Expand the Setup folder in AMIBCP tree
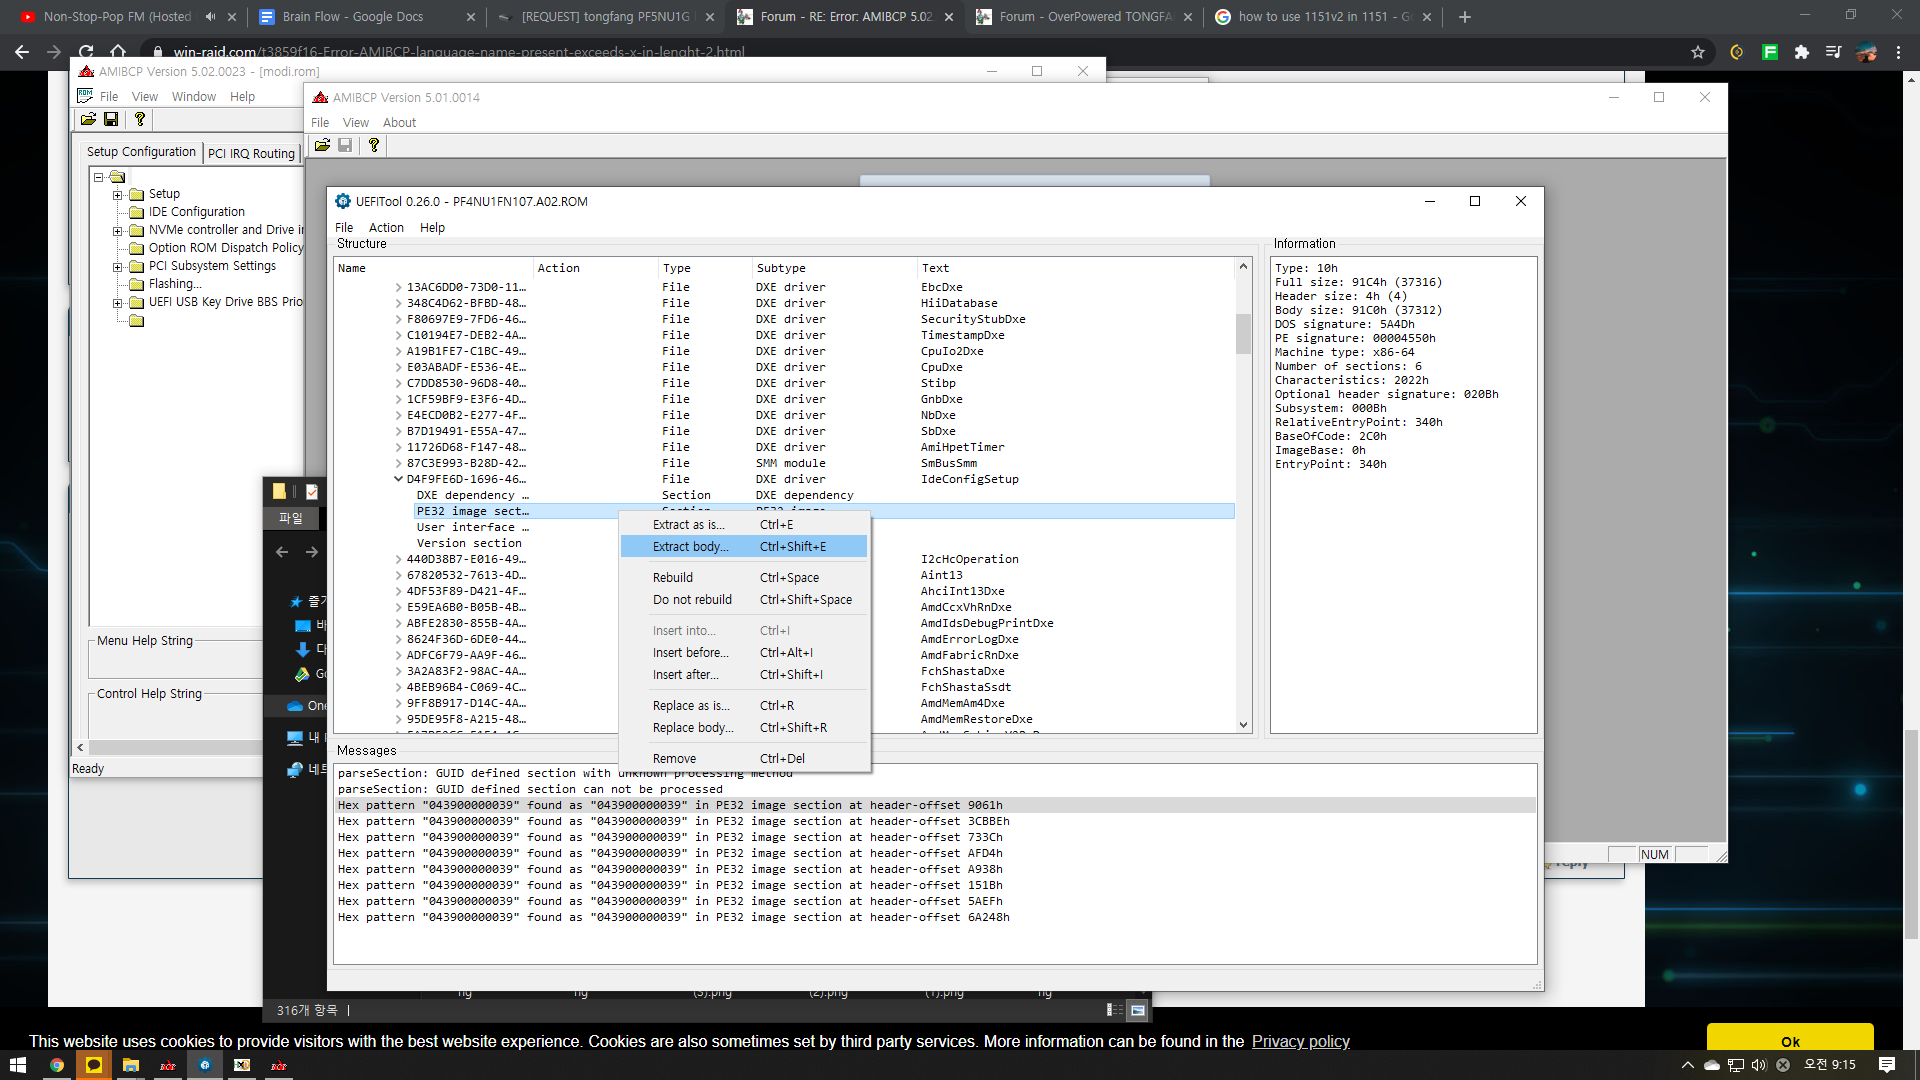1920x1080 pixels. 118,195
